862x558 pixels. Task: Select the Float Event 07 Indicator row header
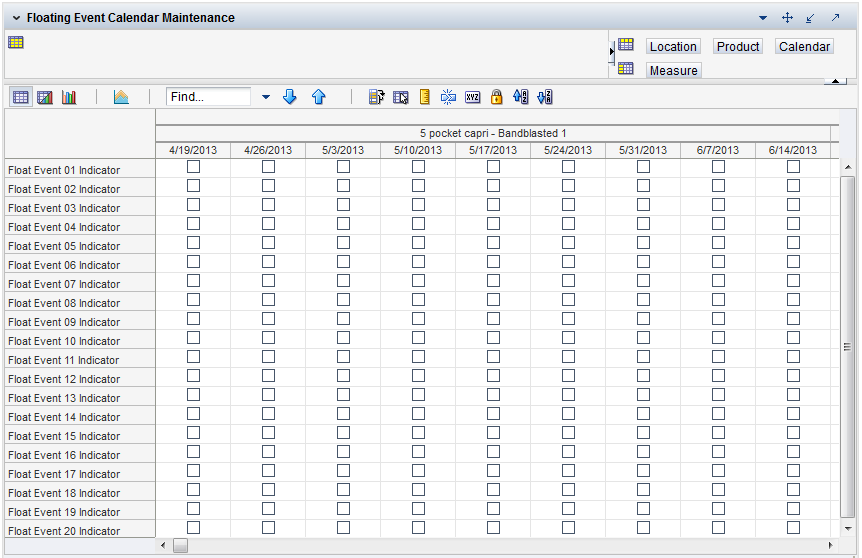[x=80, y=284]
